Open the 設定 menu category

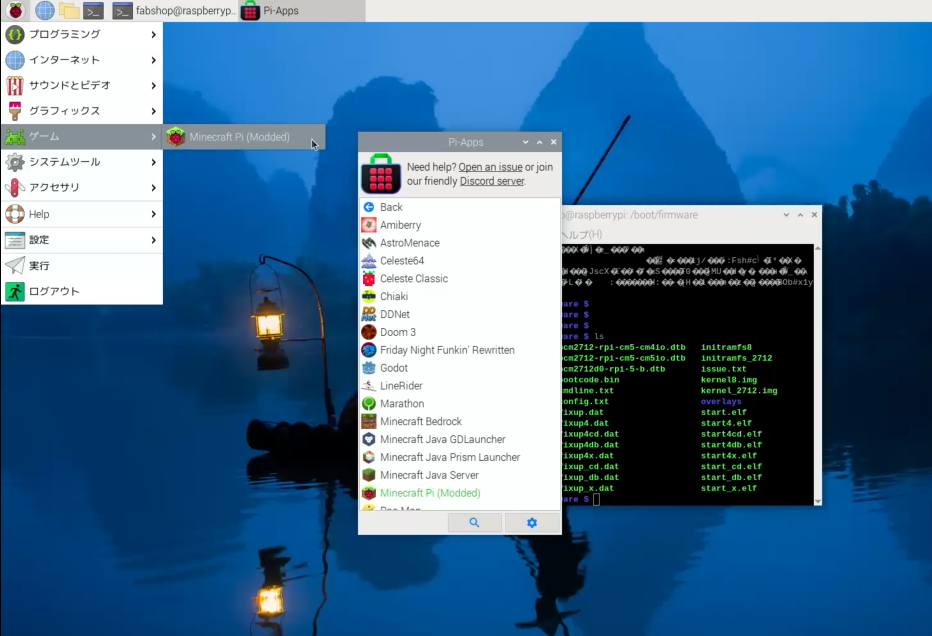tap(81, 240)
